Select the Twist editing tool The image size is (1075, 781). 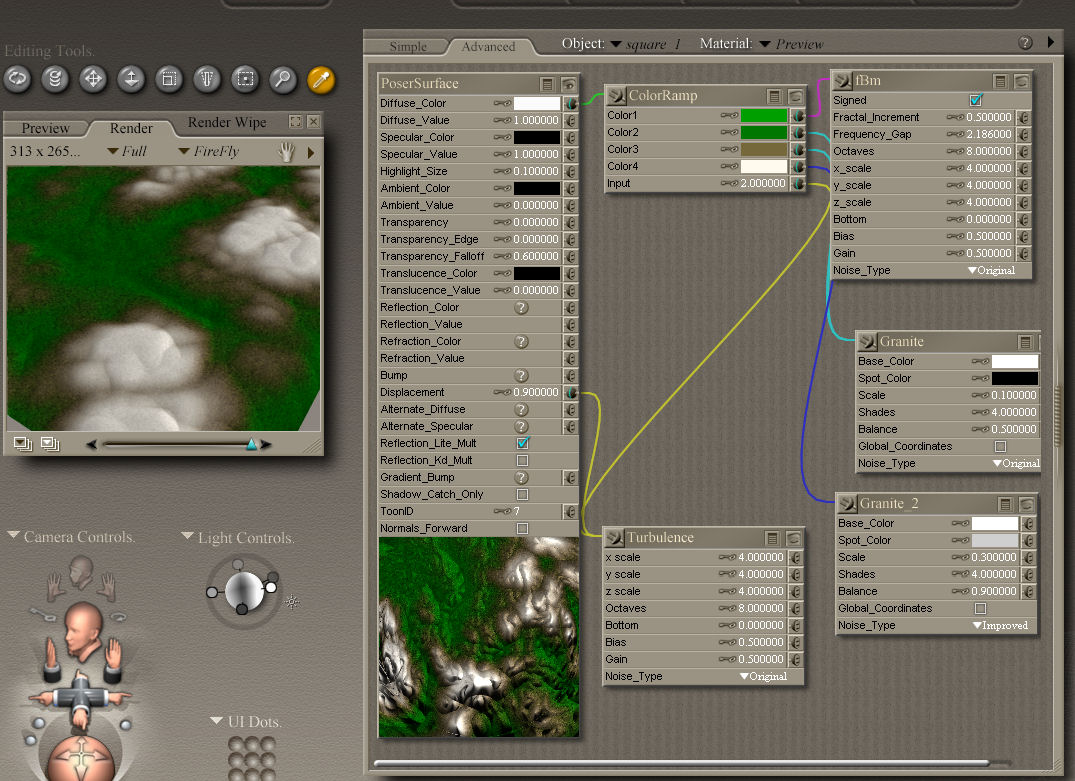coord(56,79)
